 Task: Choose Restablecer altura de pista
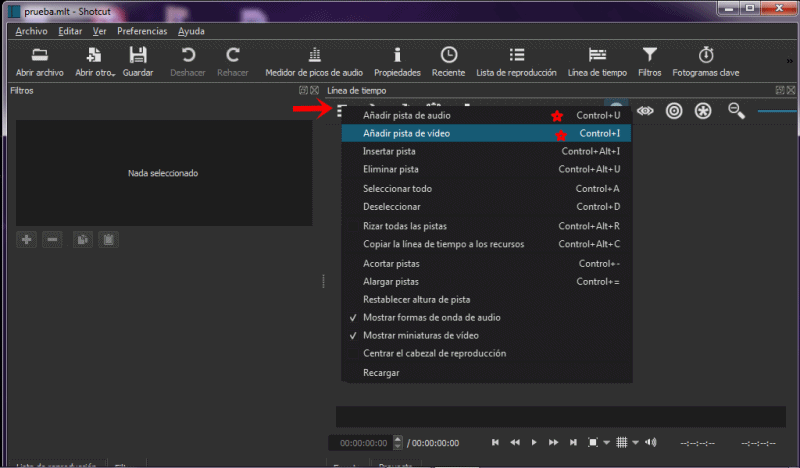click(x=487, y=300)
